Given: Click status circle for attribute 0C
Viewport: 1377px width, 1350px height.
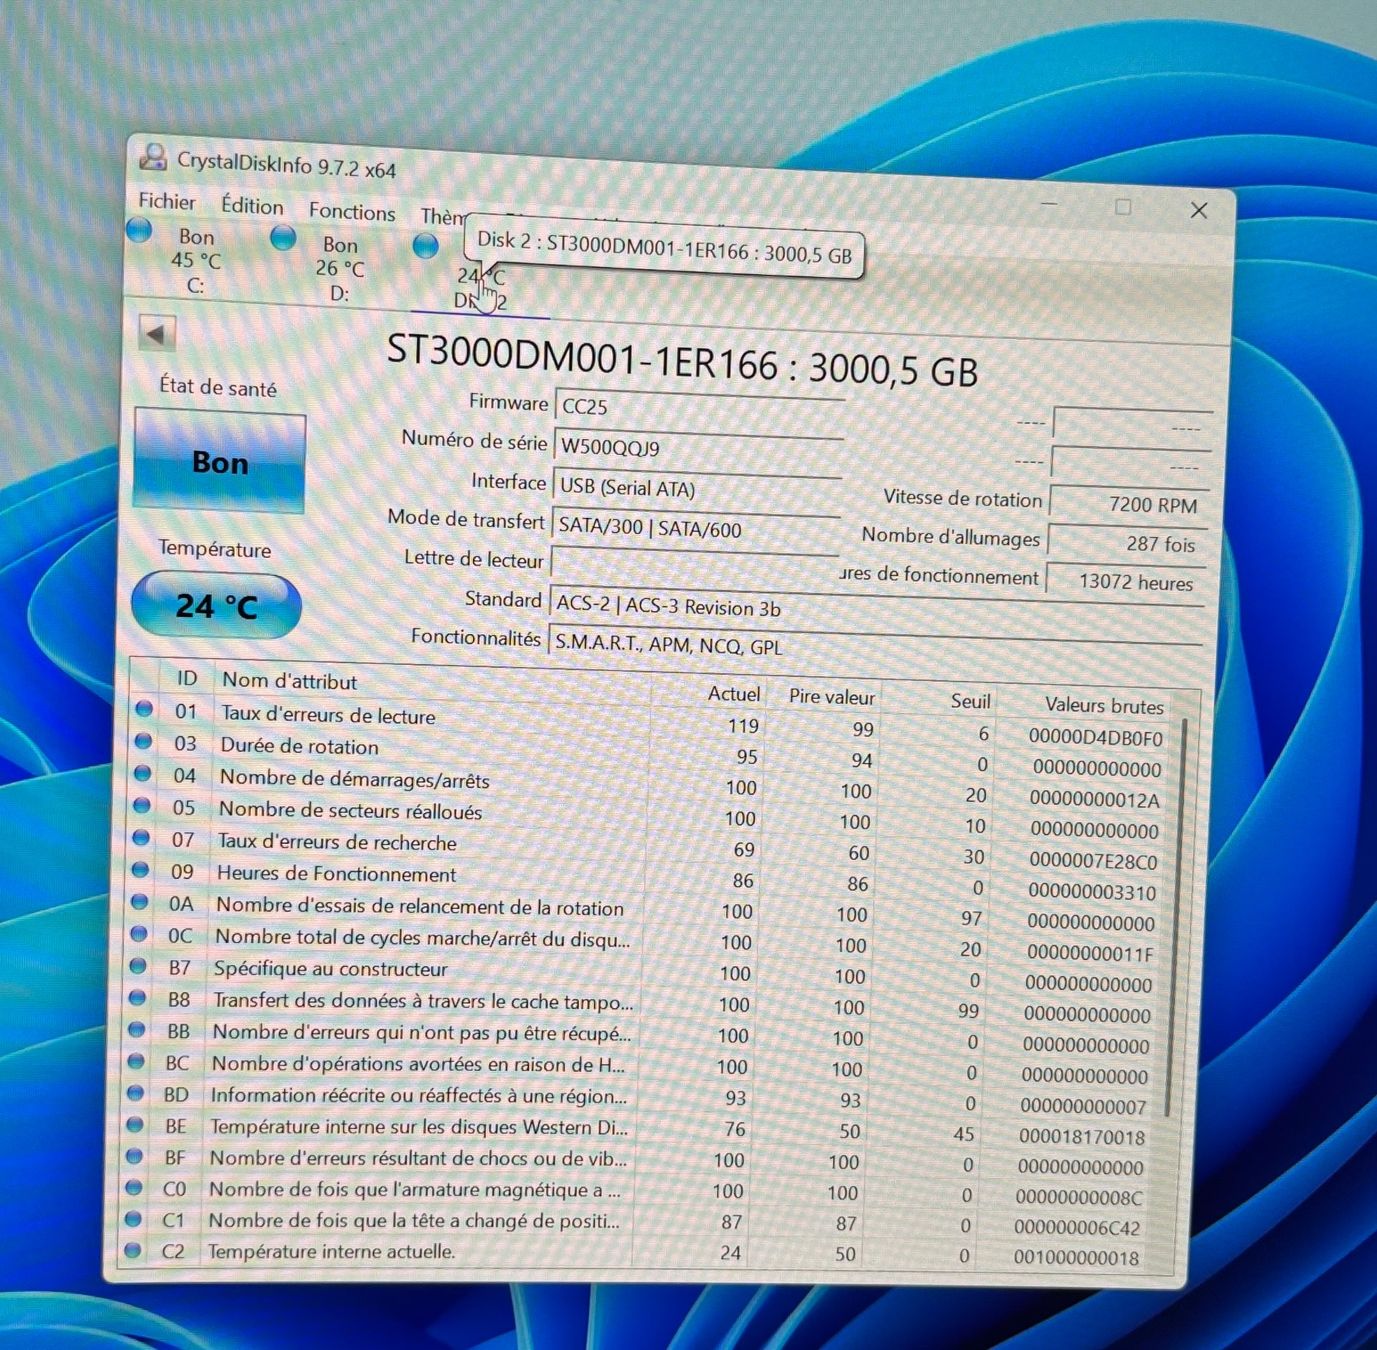Looking at the screenshot, I should pos(139,933).
